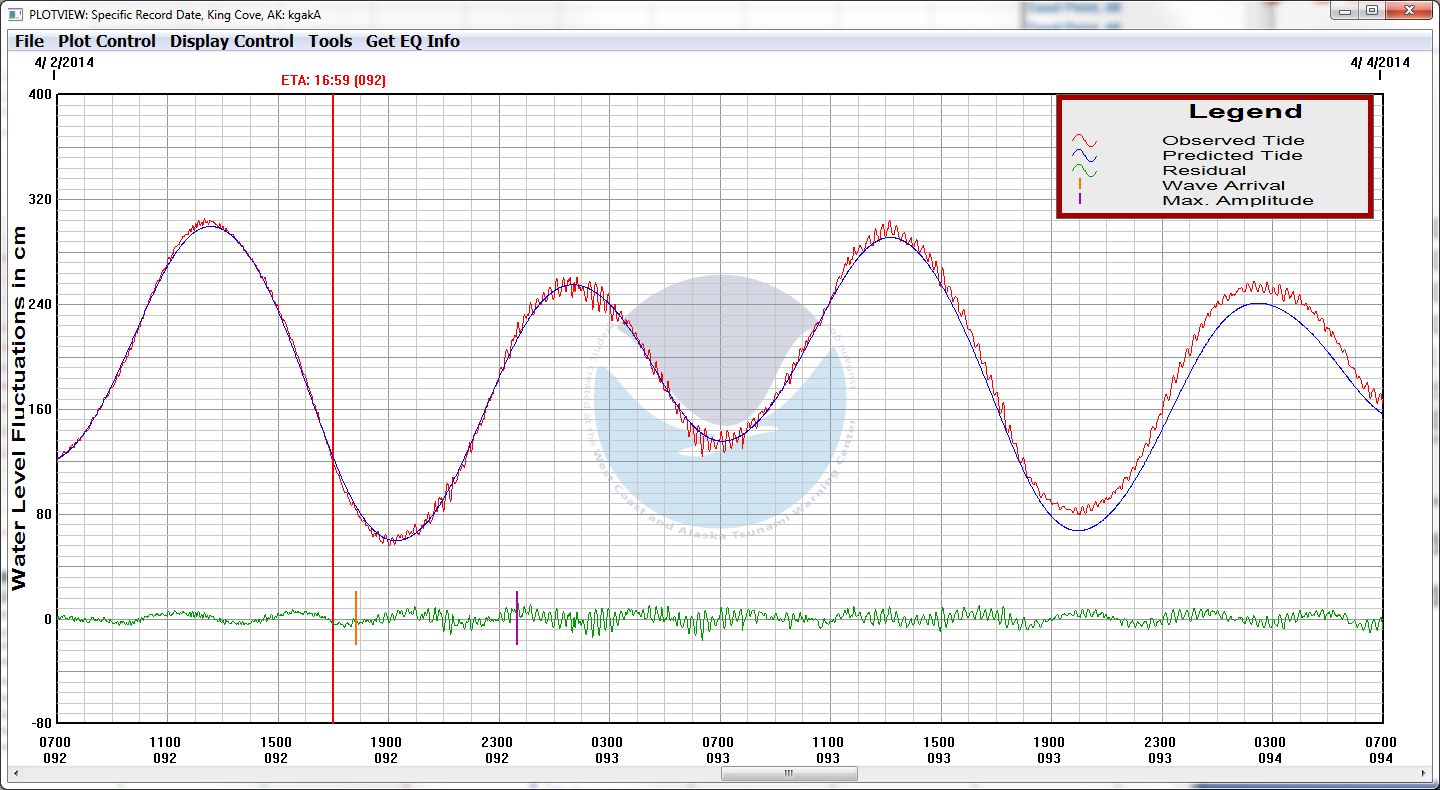Open the Plot Control menu

[107, 41]
